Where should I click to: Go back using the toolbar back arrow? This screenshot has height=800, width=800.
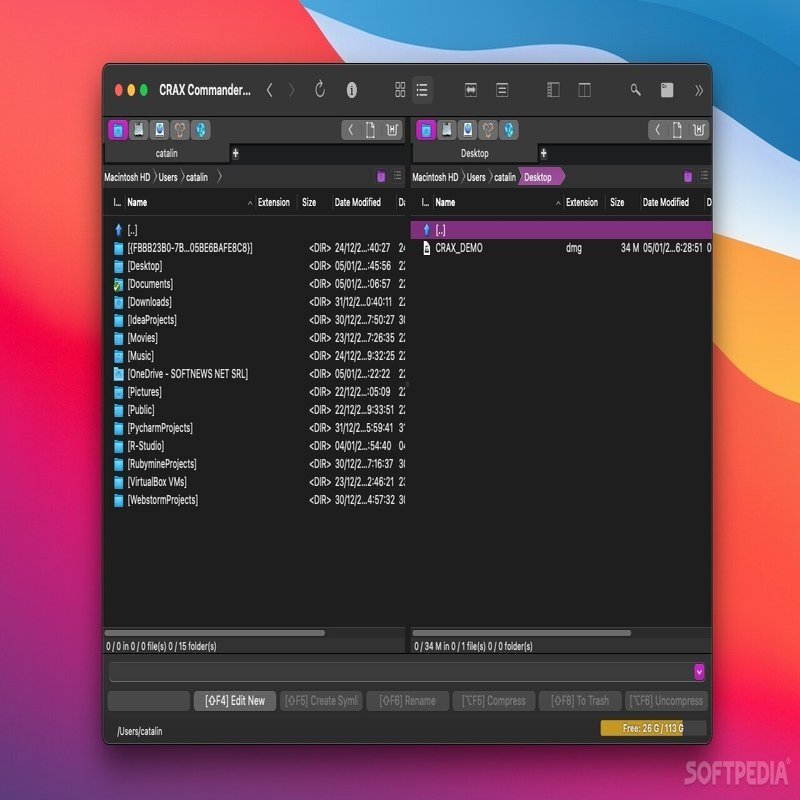click(269, 90)
